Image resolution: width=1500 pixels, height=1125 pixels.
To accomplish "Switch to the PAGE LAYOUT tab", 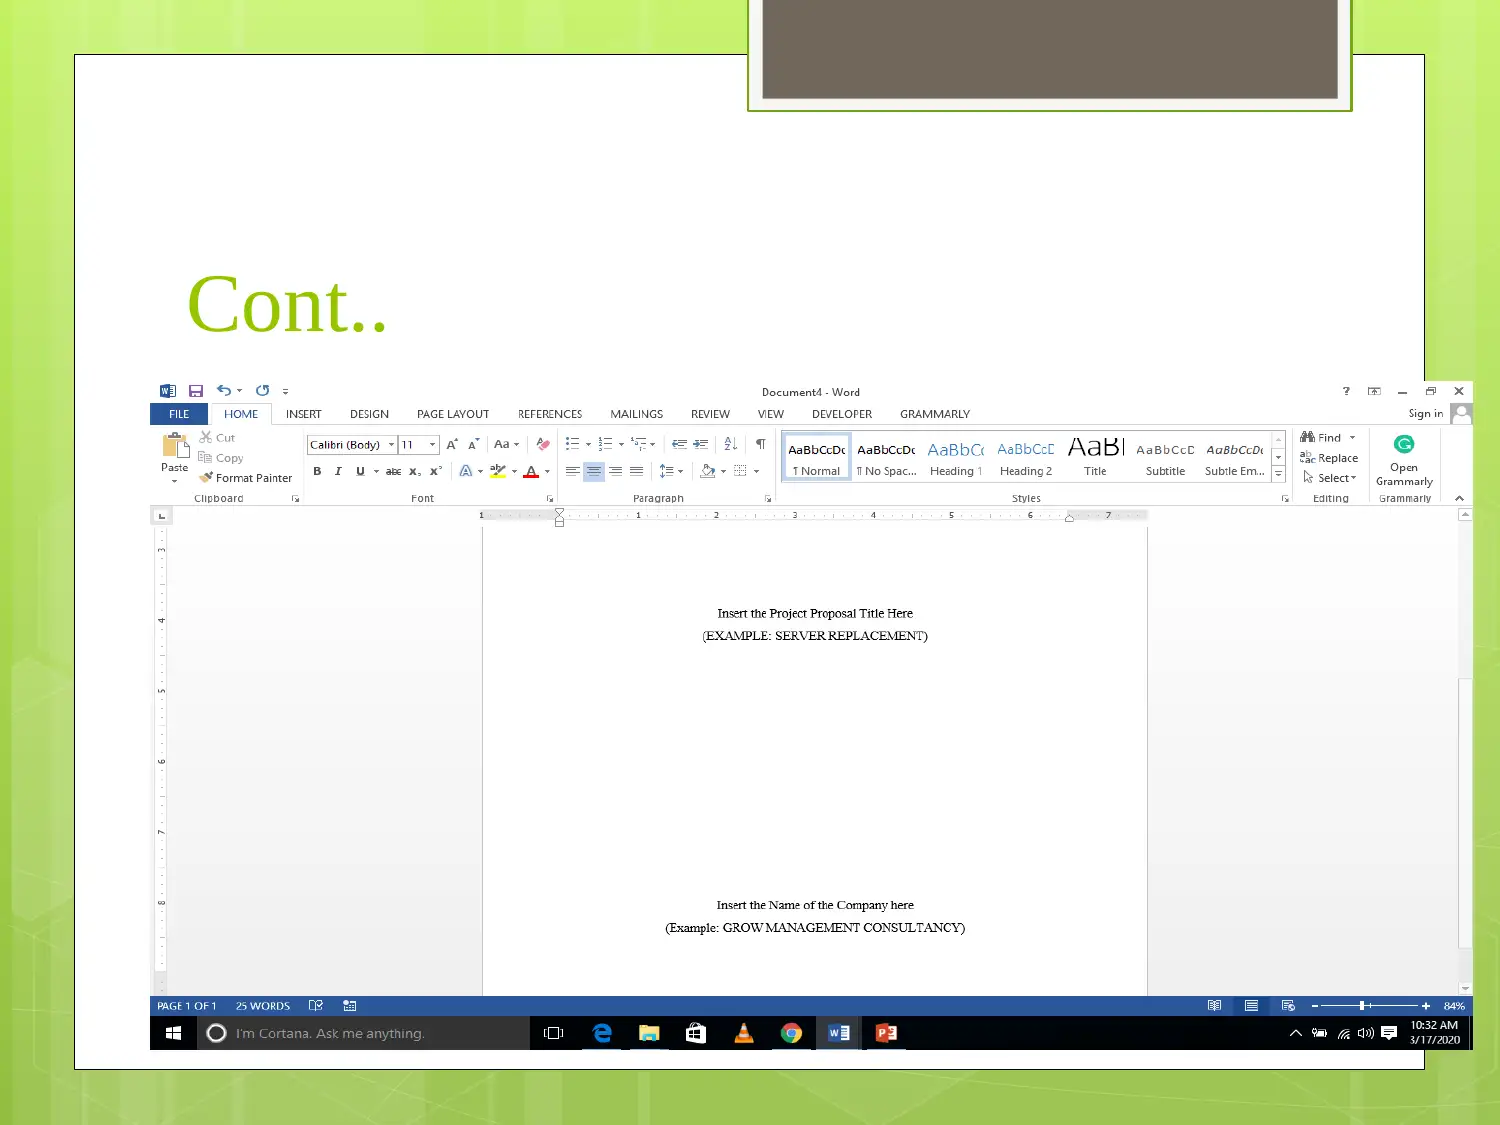I will pyautogui.click(x=453, y=414).
